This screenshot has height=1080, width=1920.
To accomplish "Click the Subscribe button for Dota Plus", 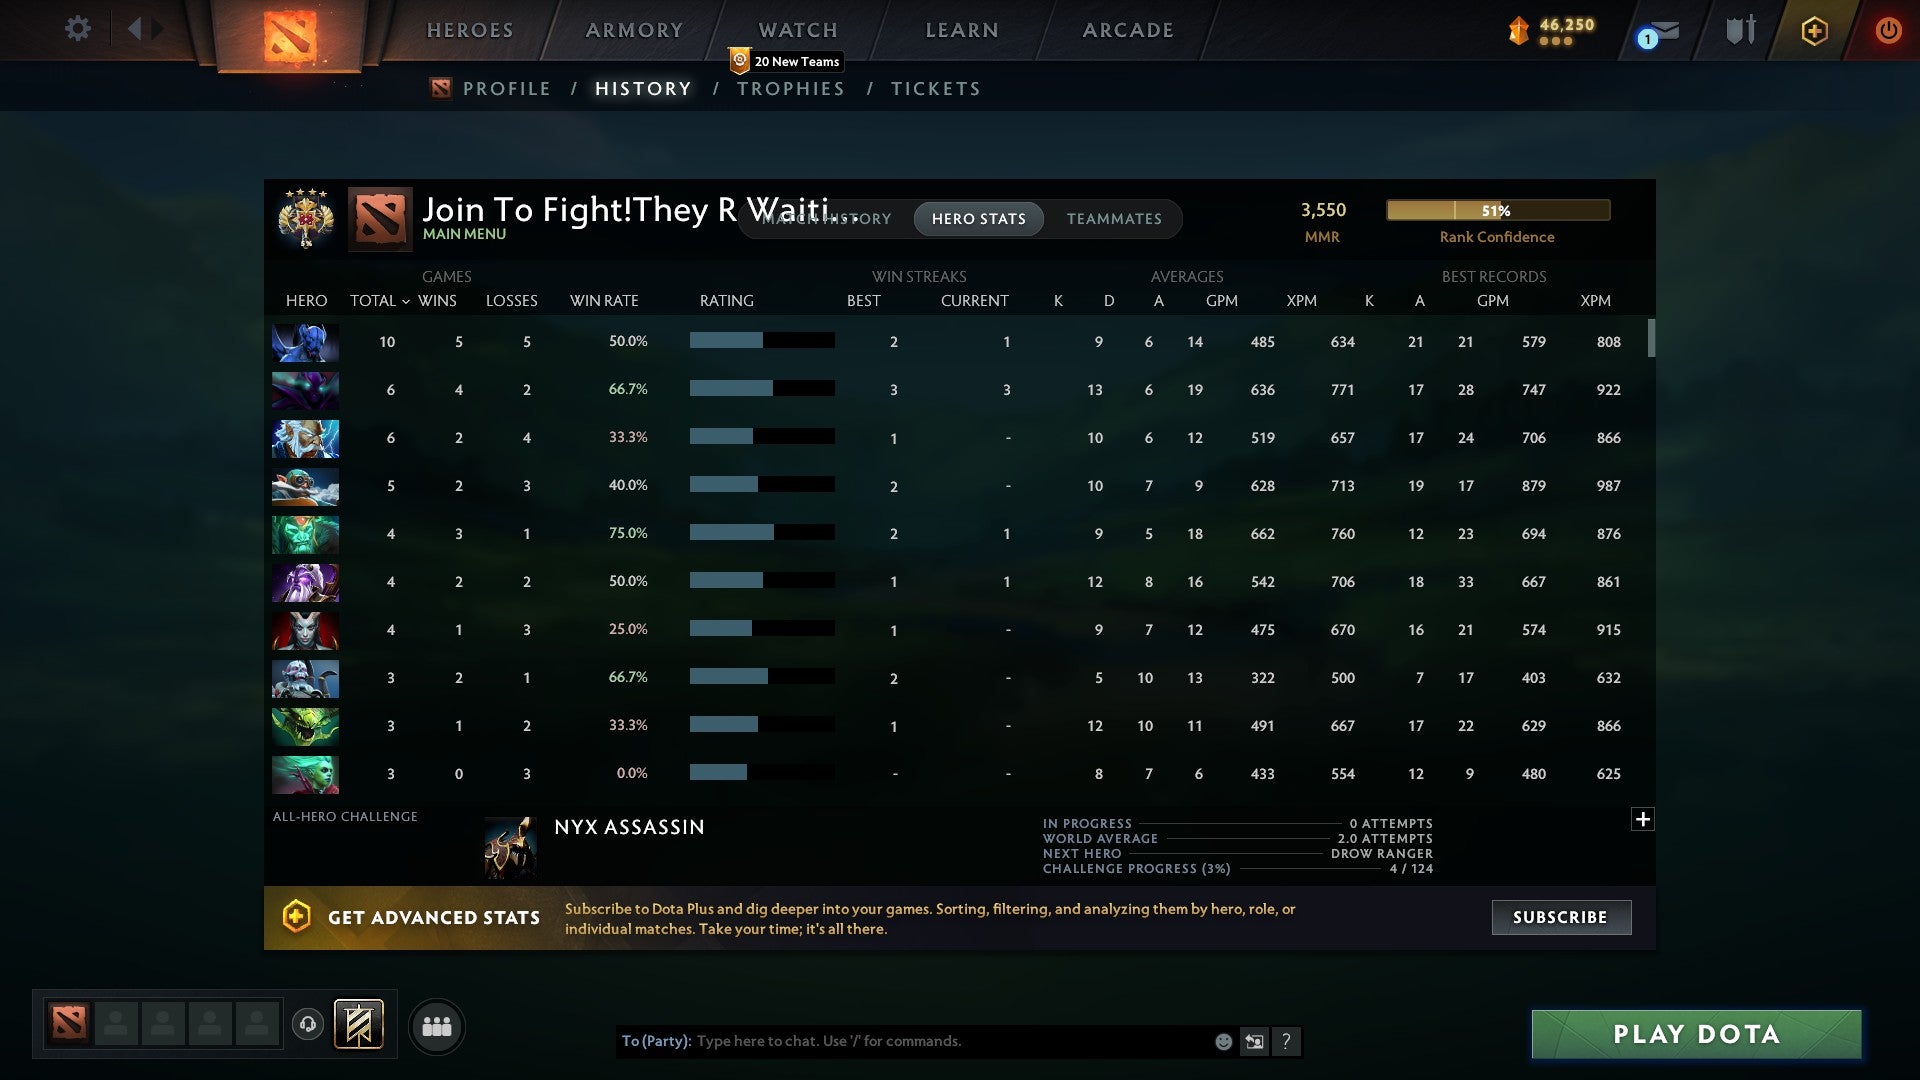I will [x=1560, y=917].
